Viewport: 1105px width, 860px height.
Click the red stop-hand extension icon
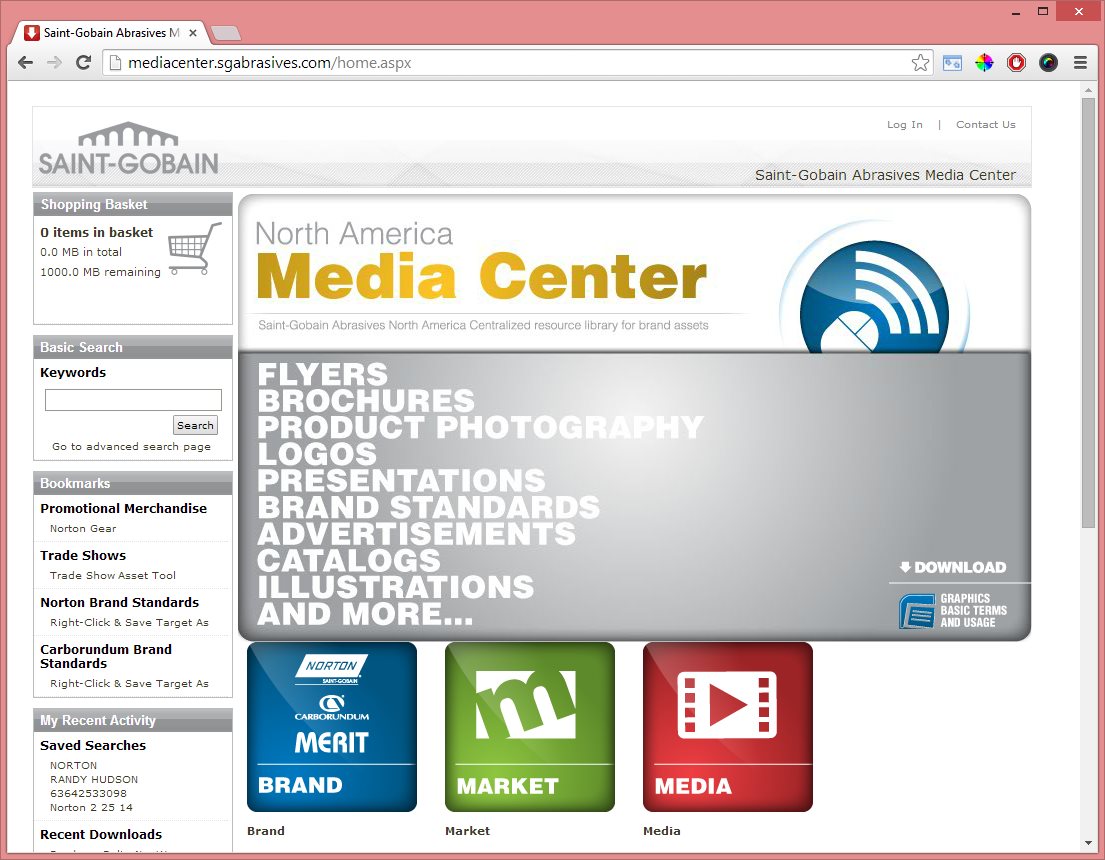pos(1016,63)
